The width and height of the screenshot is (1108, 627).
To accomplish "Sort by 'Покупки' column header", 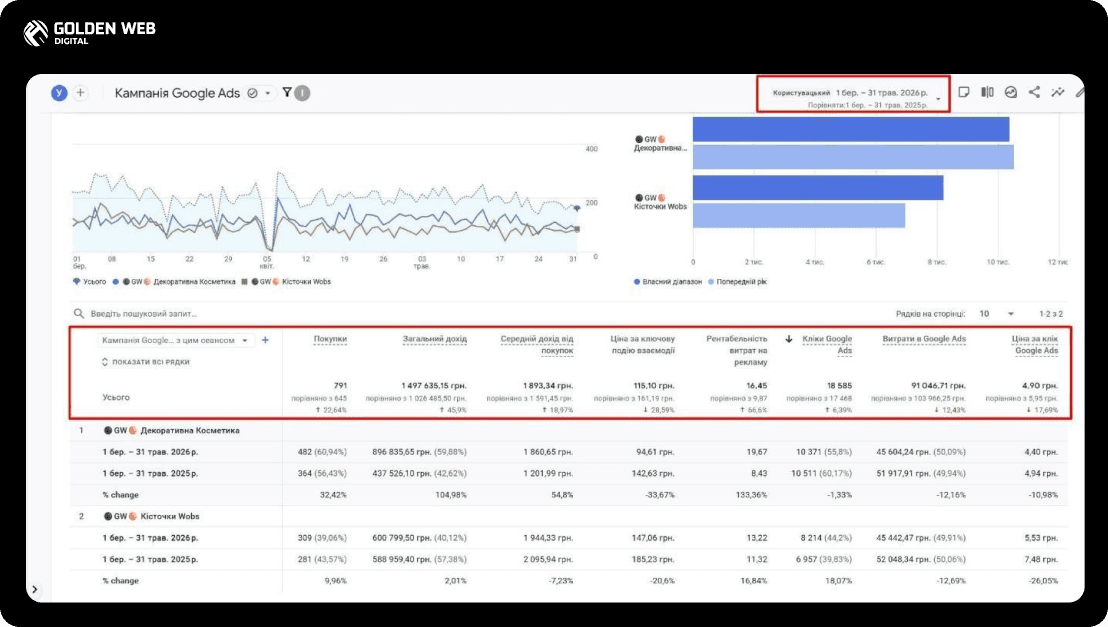I will pyautogui.click(x=330, y=339).
